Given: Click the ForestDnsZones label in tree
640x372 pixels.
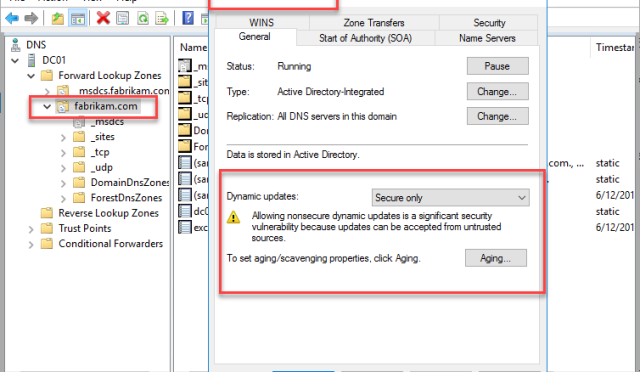Looking at the screenshot, I should (126, 198).
